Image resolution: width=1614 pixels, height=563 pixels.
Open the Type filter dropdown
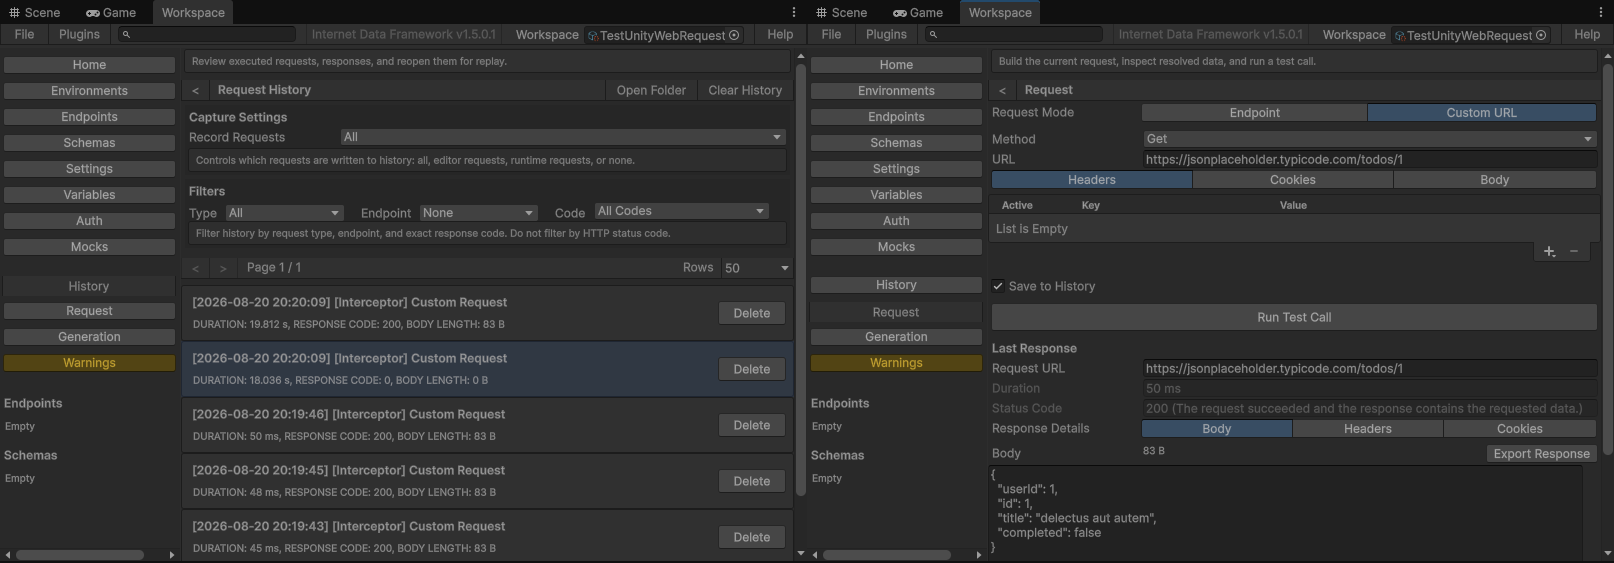click(284, 213)
